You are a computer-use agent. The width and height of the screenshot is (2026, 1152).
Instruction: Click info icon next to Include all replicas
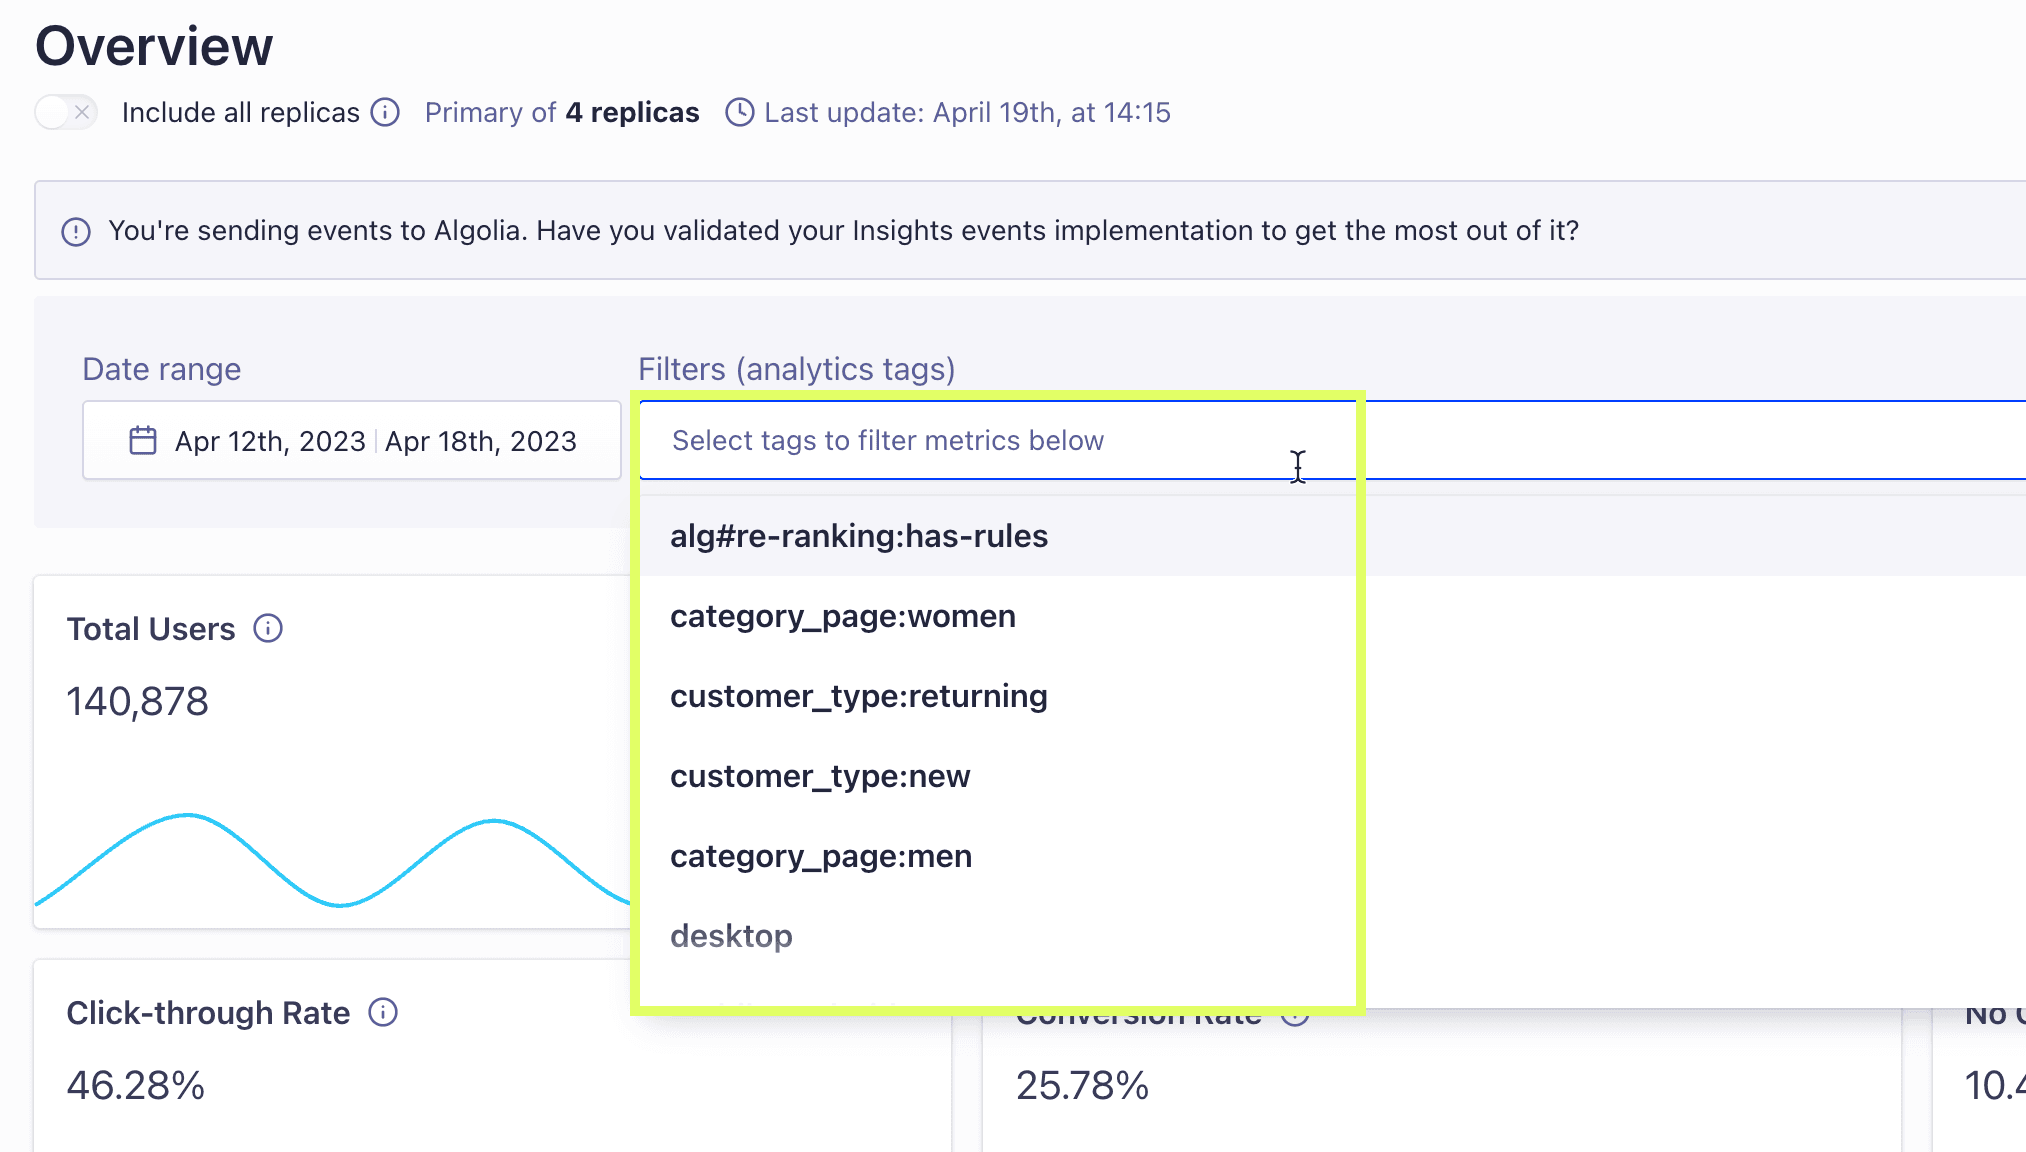pyautogui.click(x=385, y=112)
